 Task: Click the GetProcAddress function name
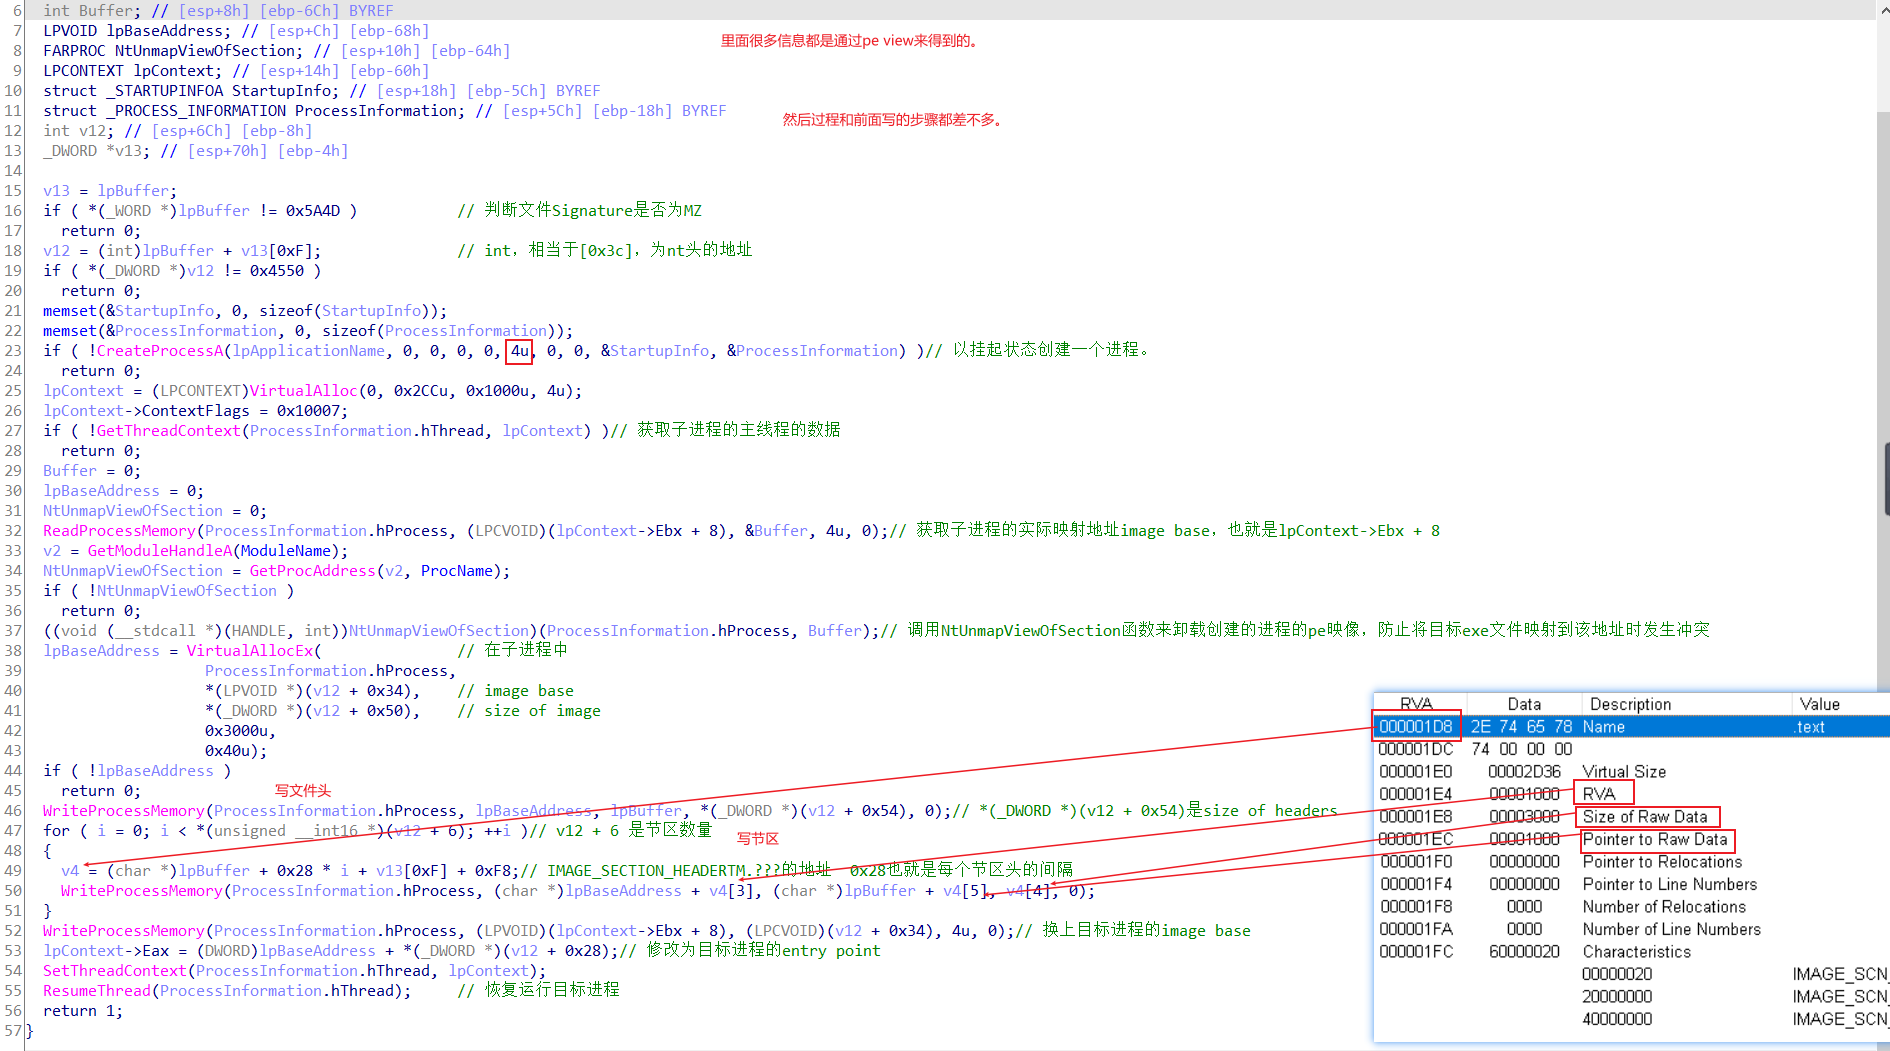313,571
